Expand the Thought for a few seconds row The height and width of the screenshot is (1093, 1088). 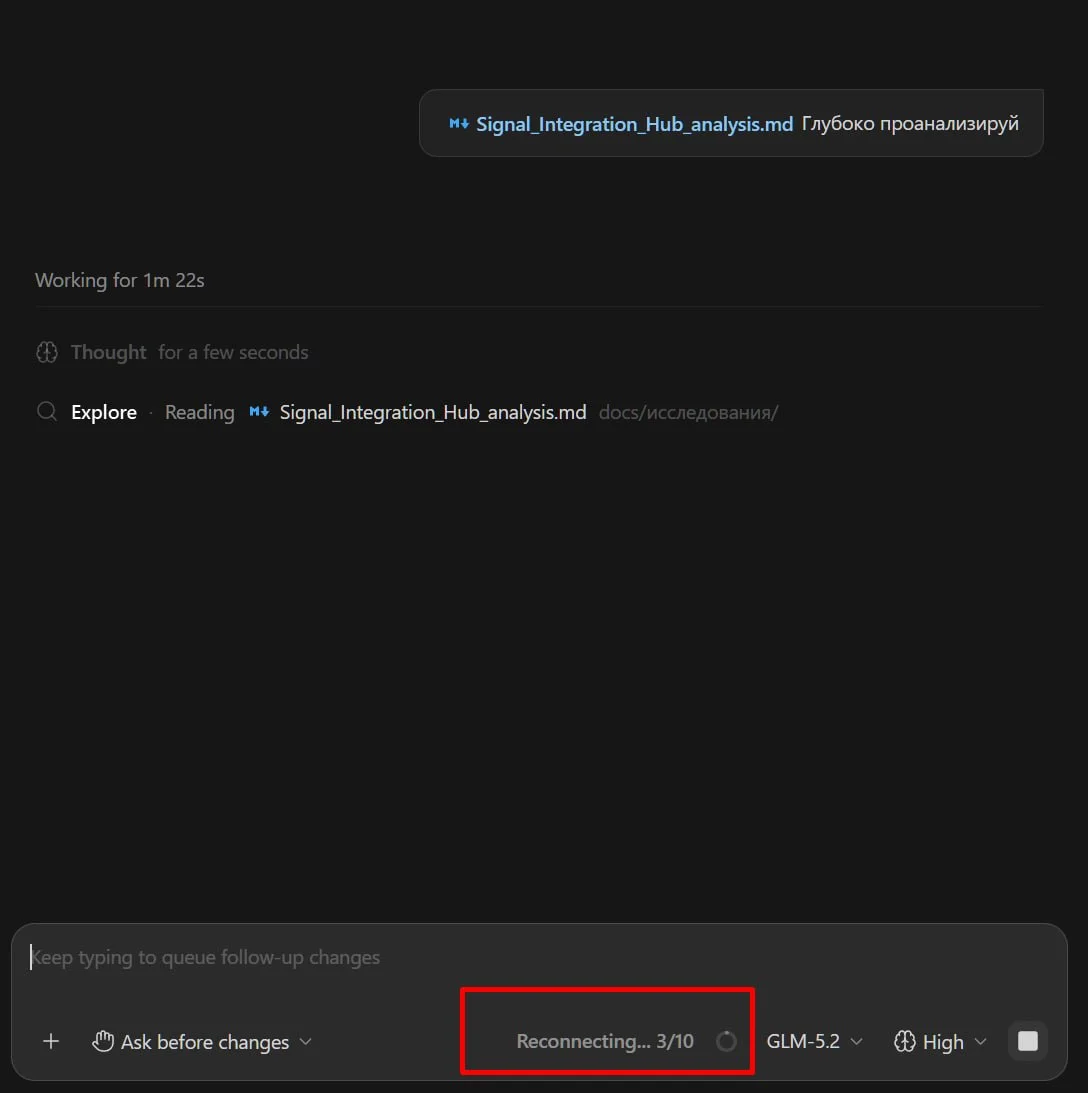pos(171,352)
